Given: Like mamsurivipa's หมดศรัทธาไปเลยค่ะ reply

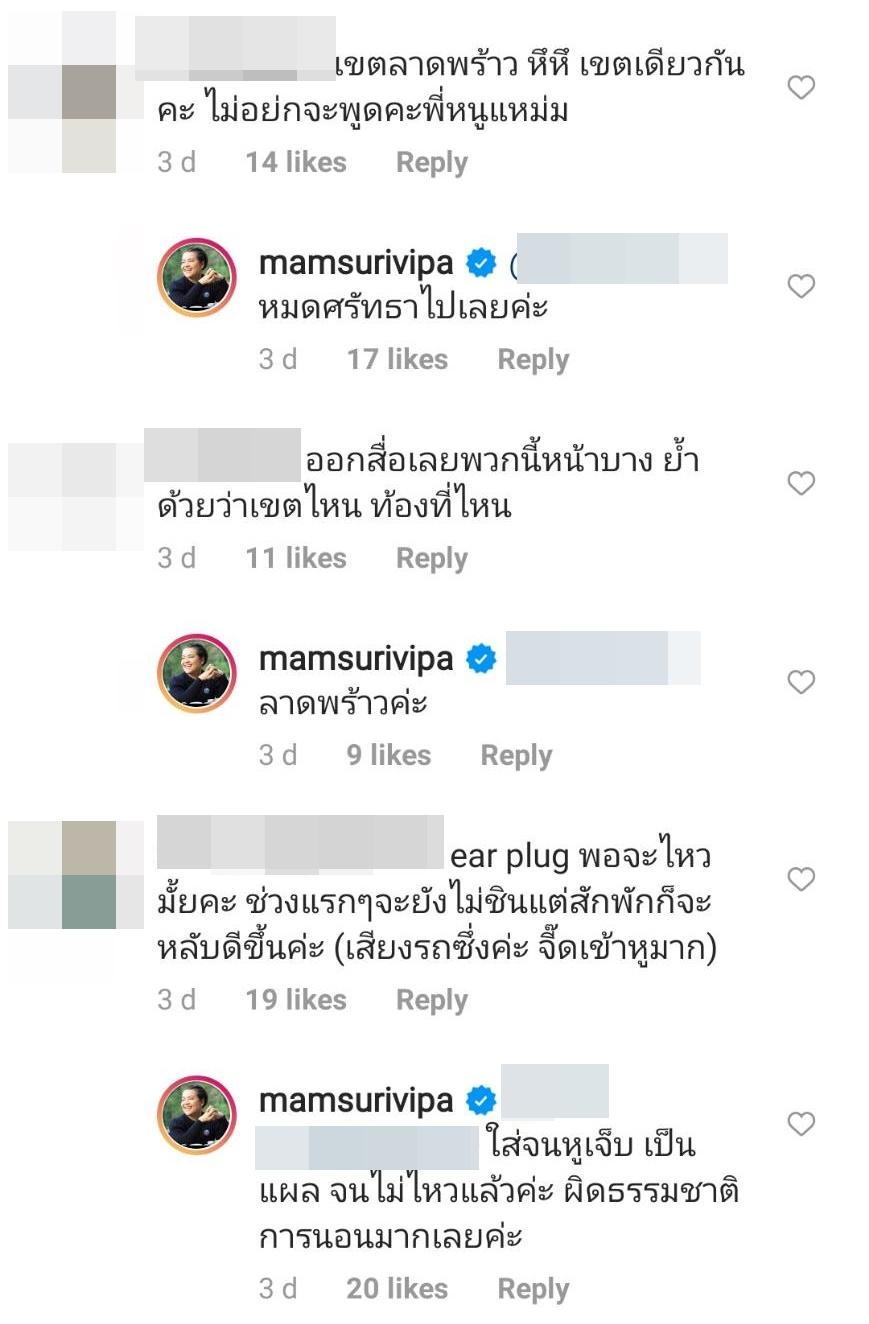Looking at the screenshot, I should pyautogui.click(x=801, y=287).
